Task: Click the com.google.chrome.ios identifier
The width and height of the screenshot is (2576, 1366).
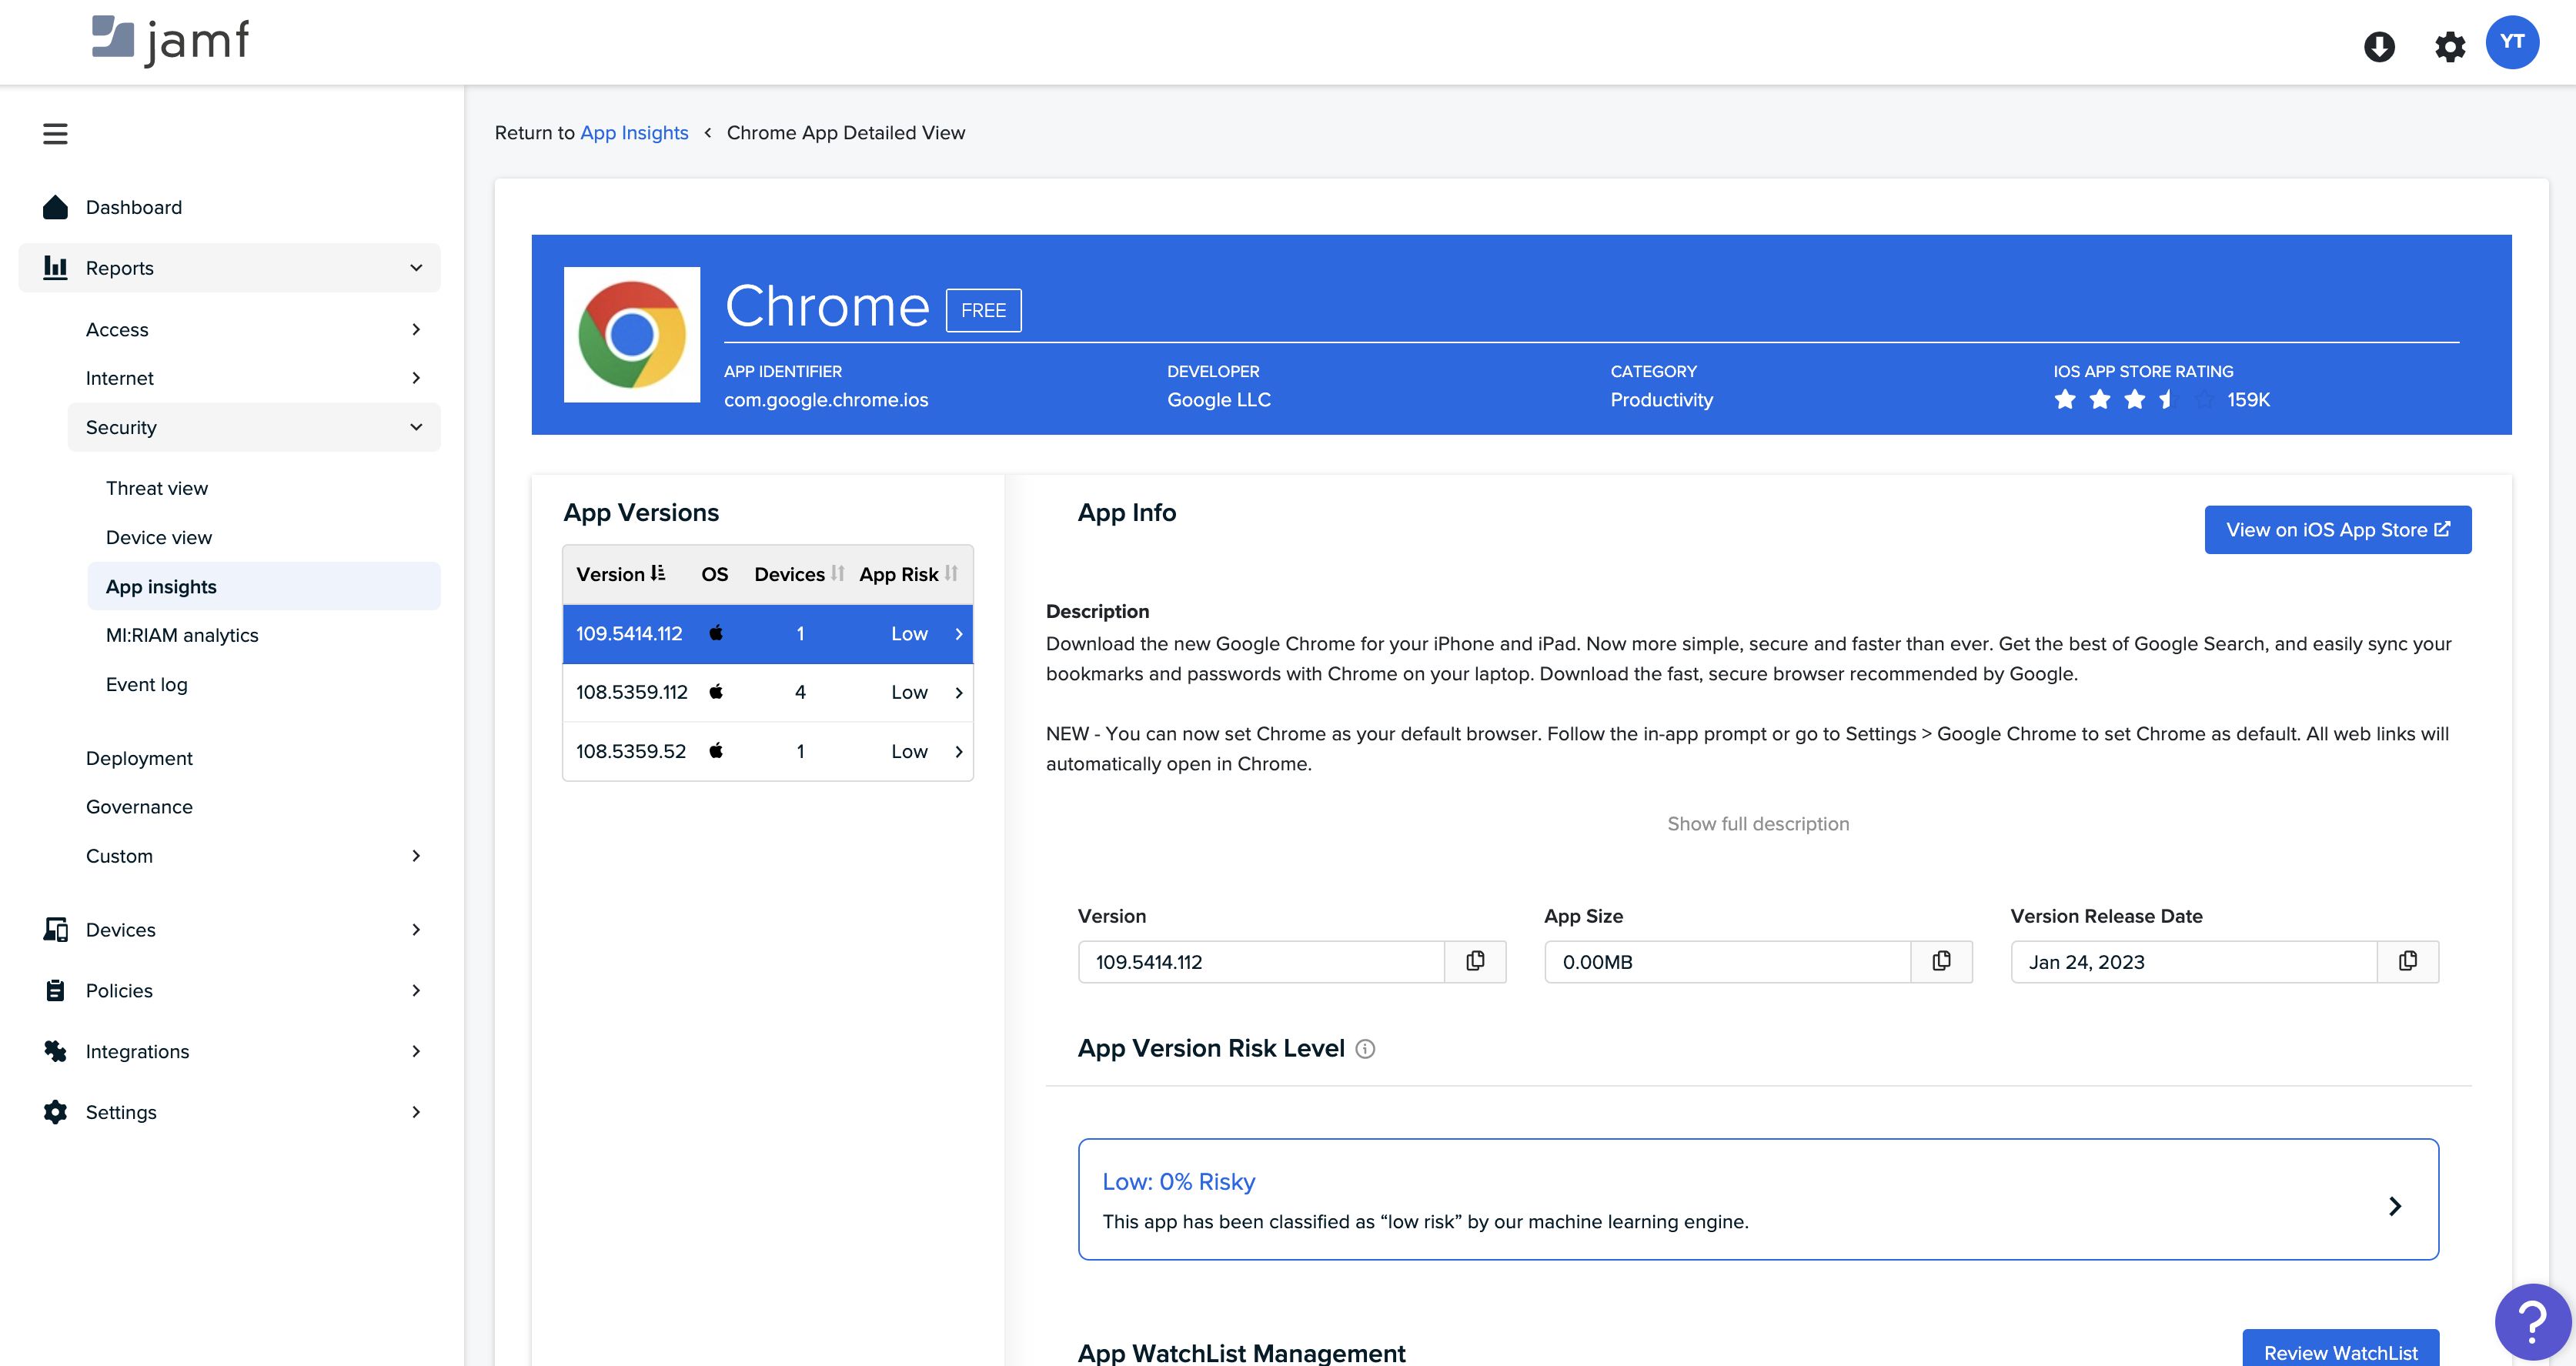Action: [x=826, y=399]
